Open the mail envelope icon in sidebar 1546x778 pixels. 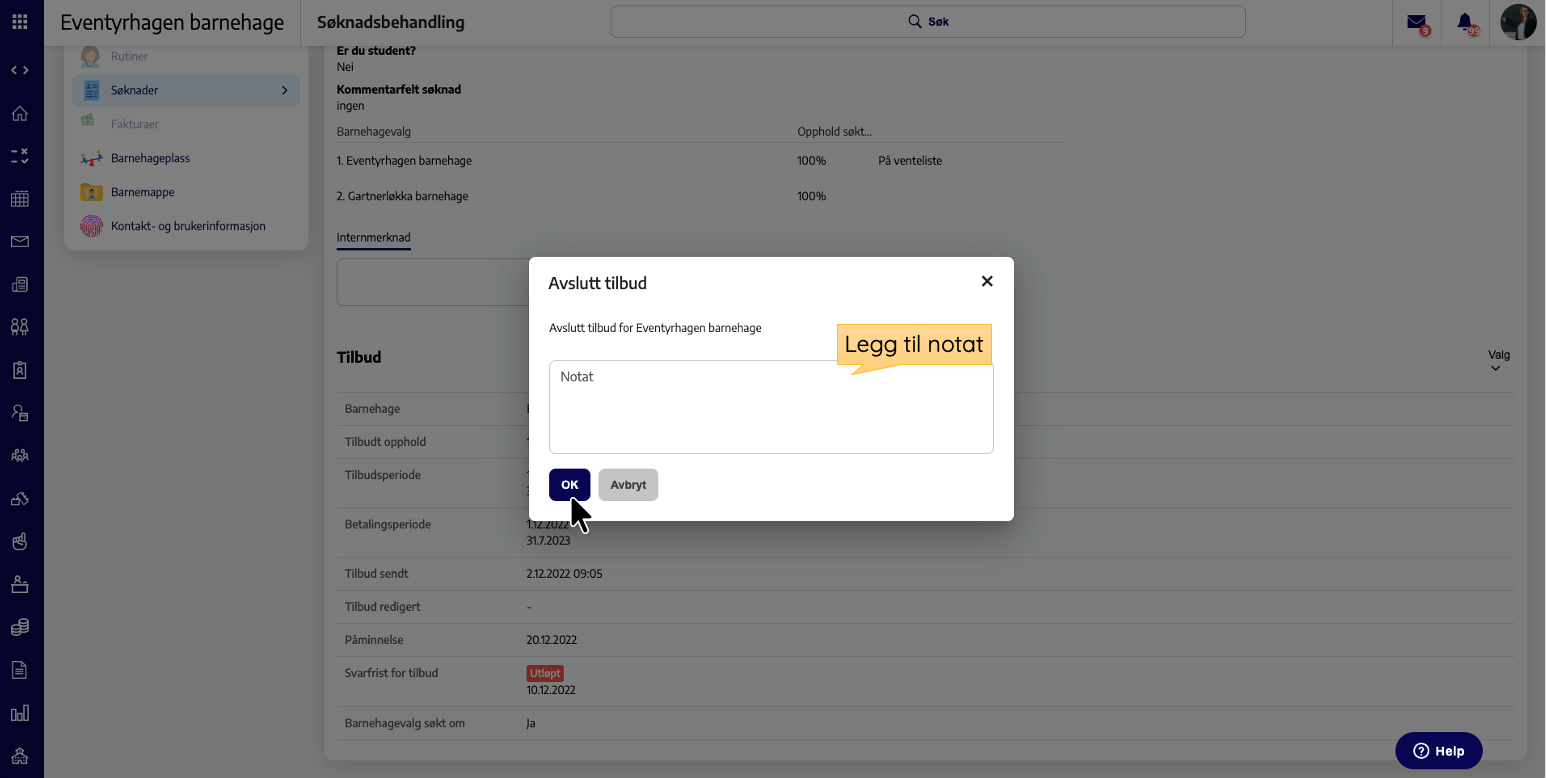coord(20,241)
